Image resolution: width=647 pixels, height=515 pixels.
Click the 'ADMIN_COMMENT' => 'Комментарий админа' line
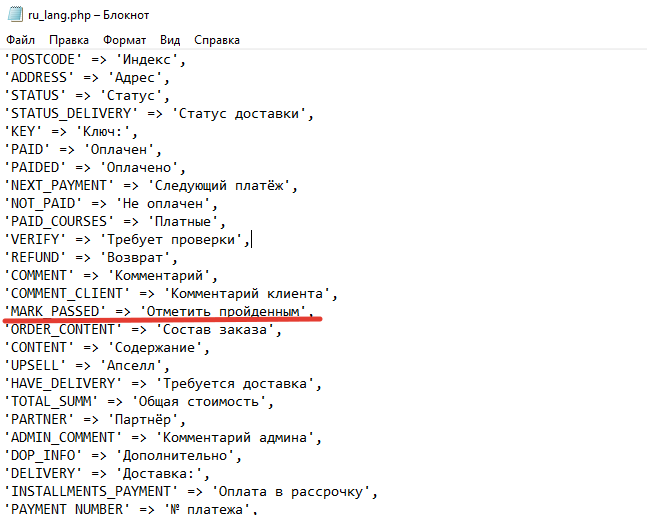(x=163, y=437)
